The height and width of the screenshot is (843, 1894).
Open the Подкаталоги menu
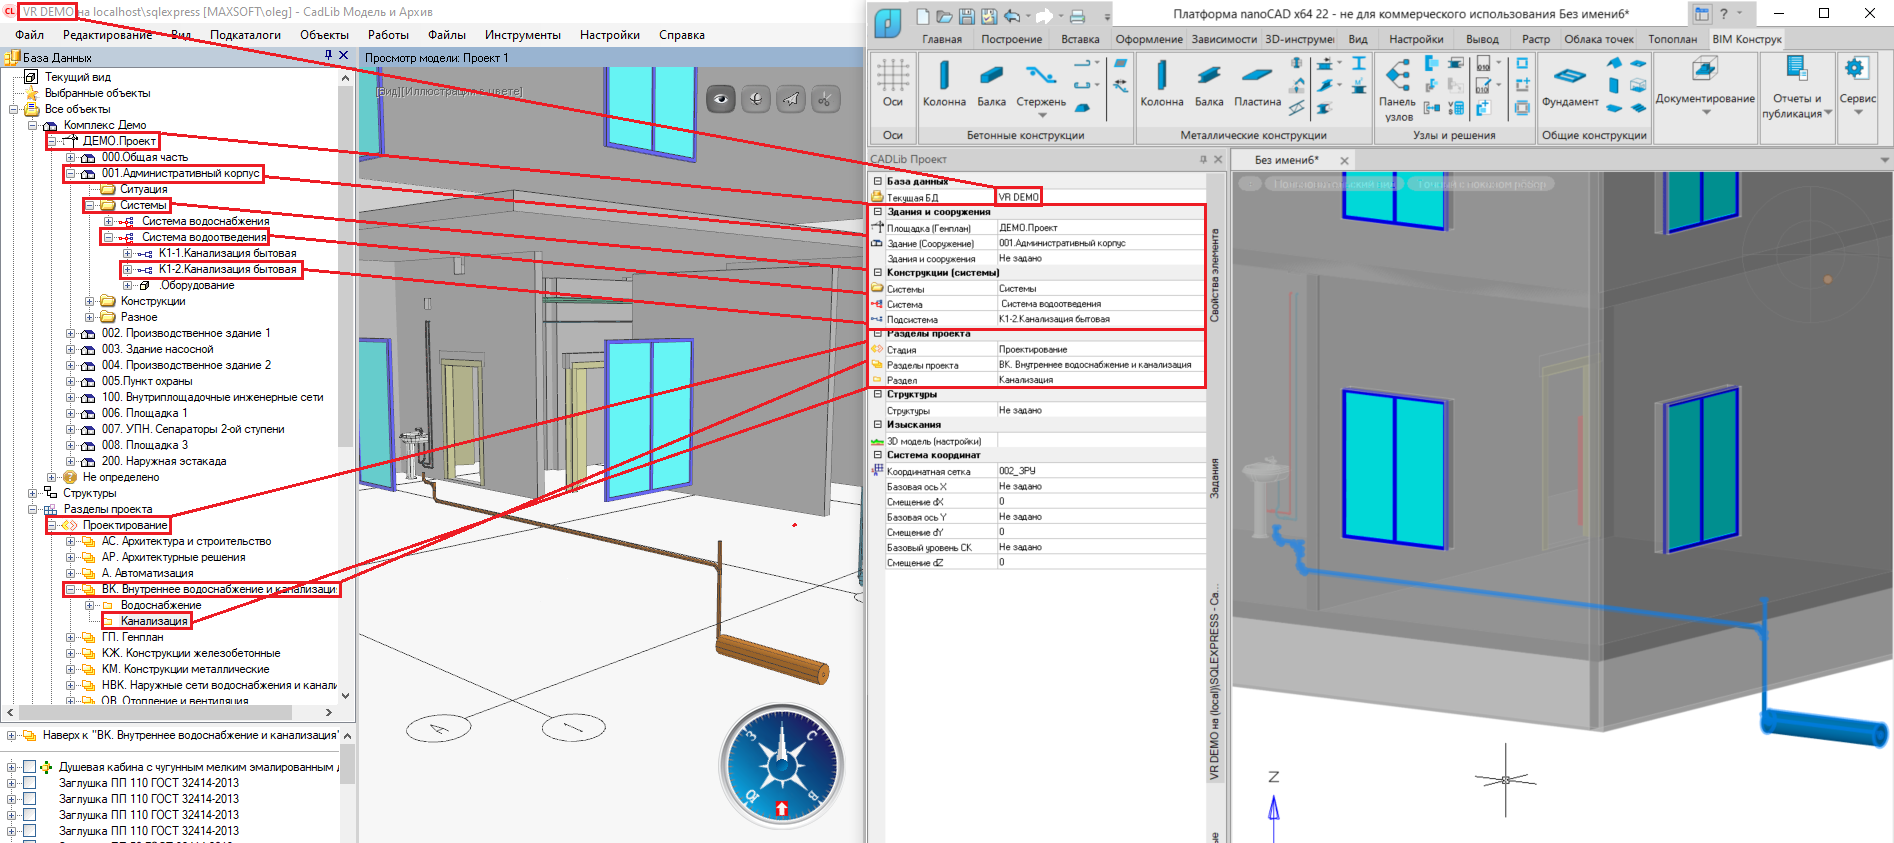245,35
